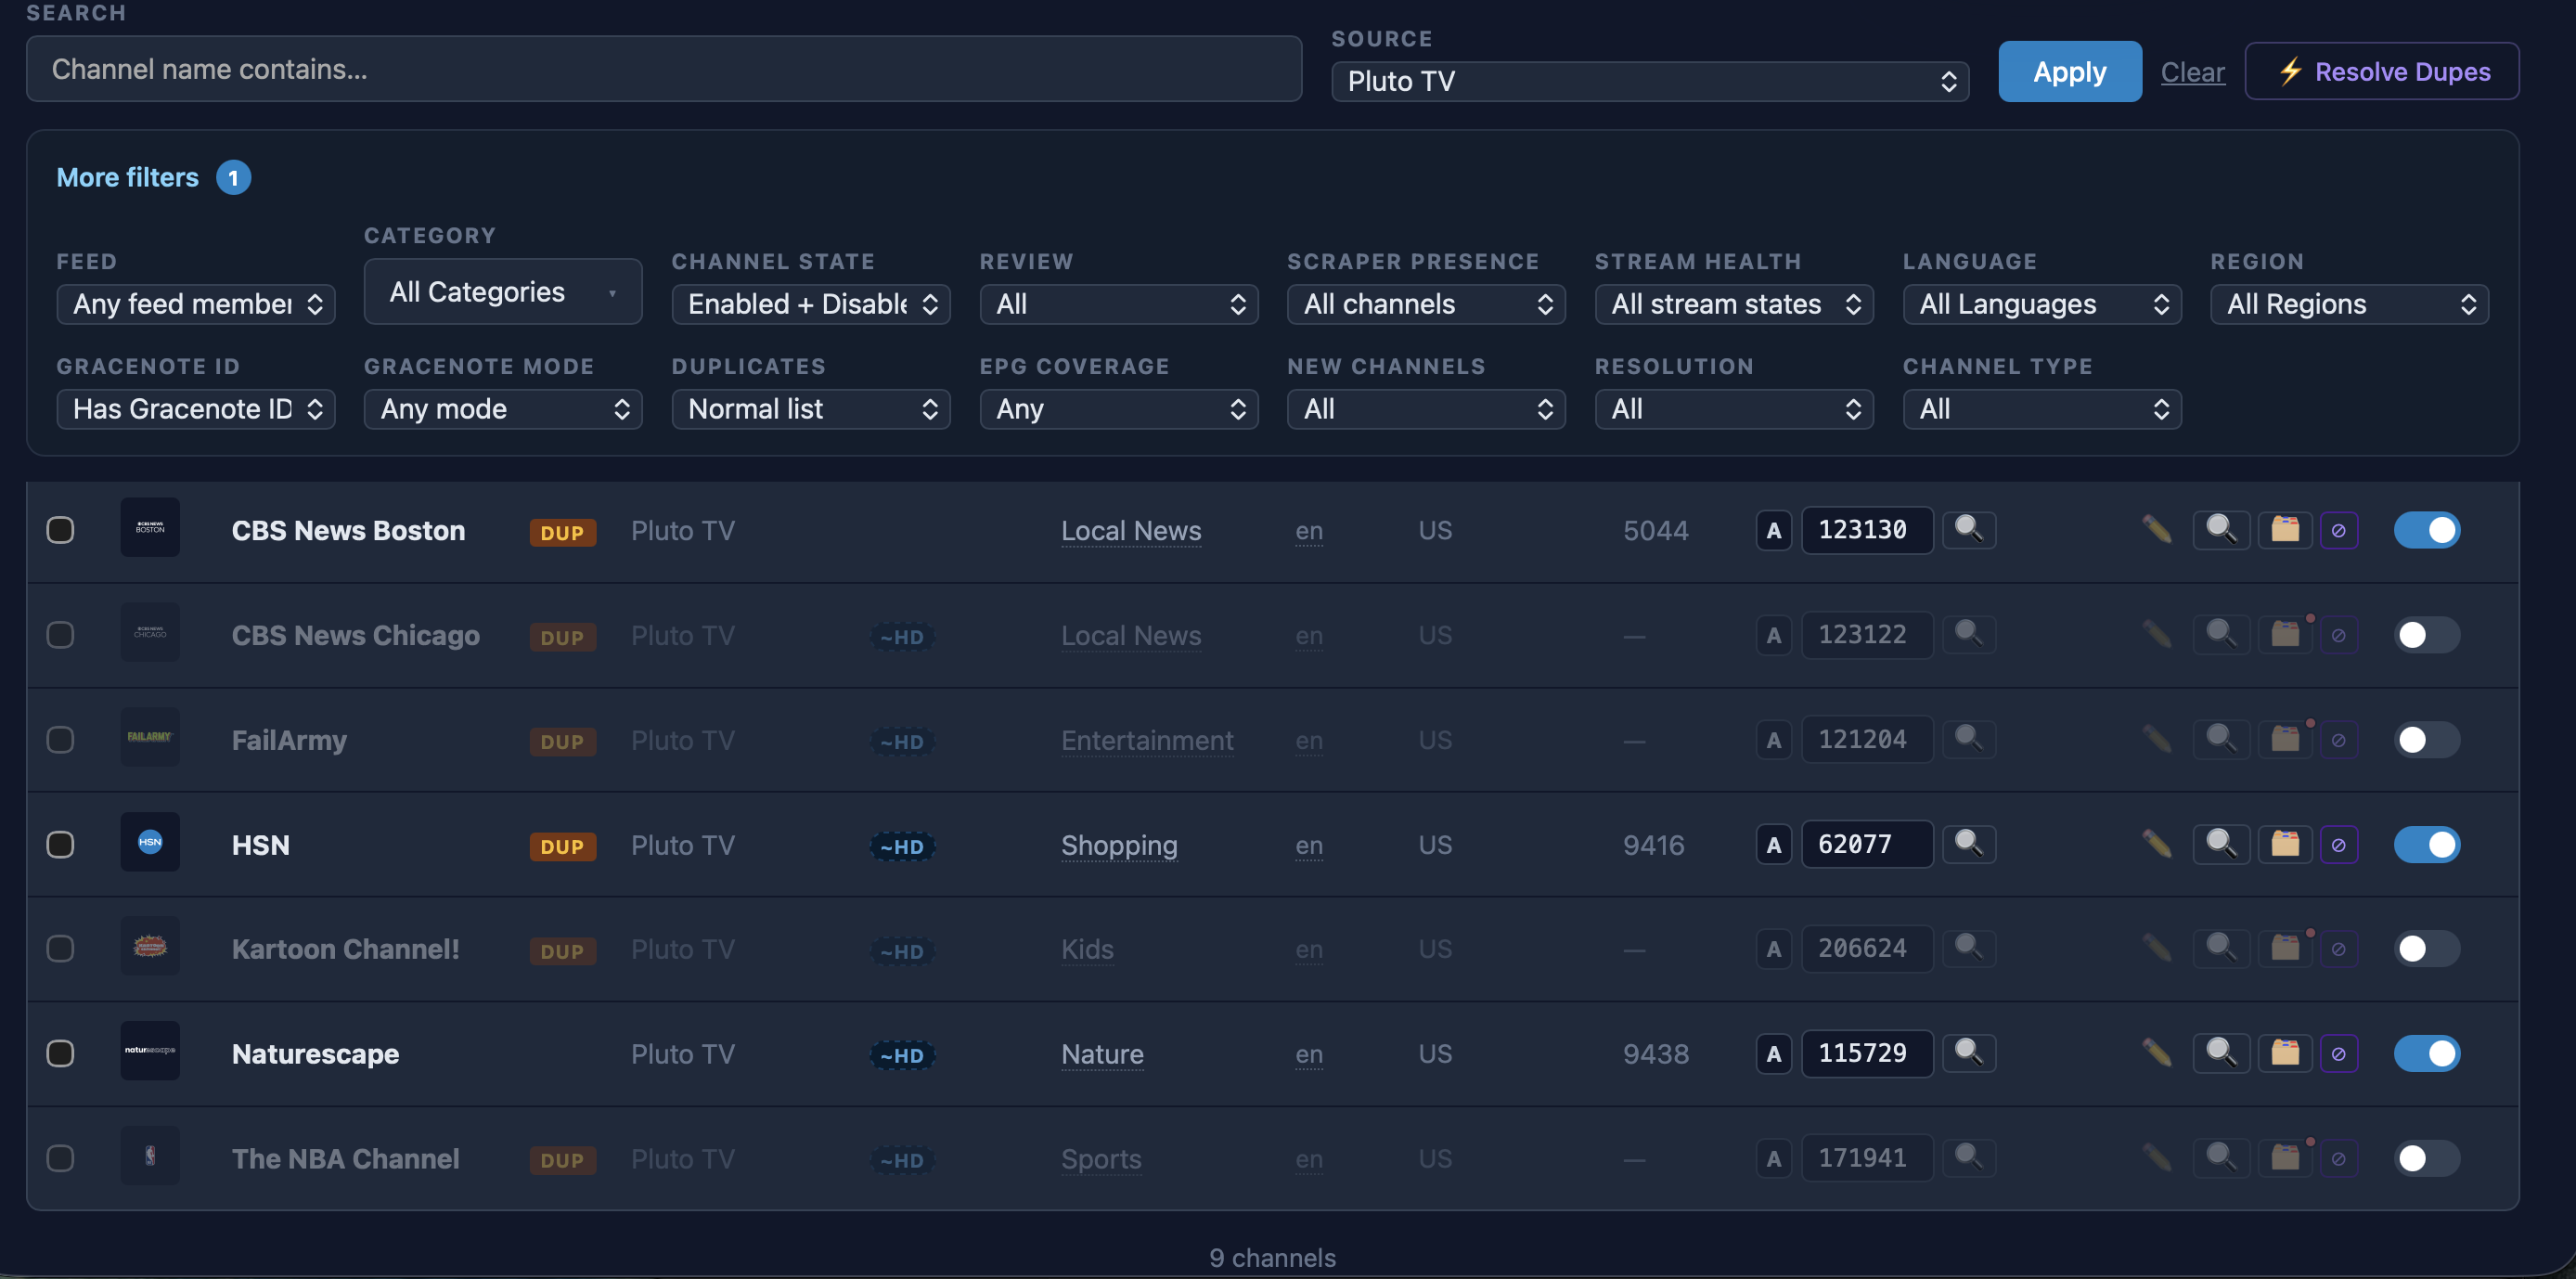Click the pencil icon in the FailArmy row
Viewport: 2576px width, 1279px height.
click(2156, 739)
